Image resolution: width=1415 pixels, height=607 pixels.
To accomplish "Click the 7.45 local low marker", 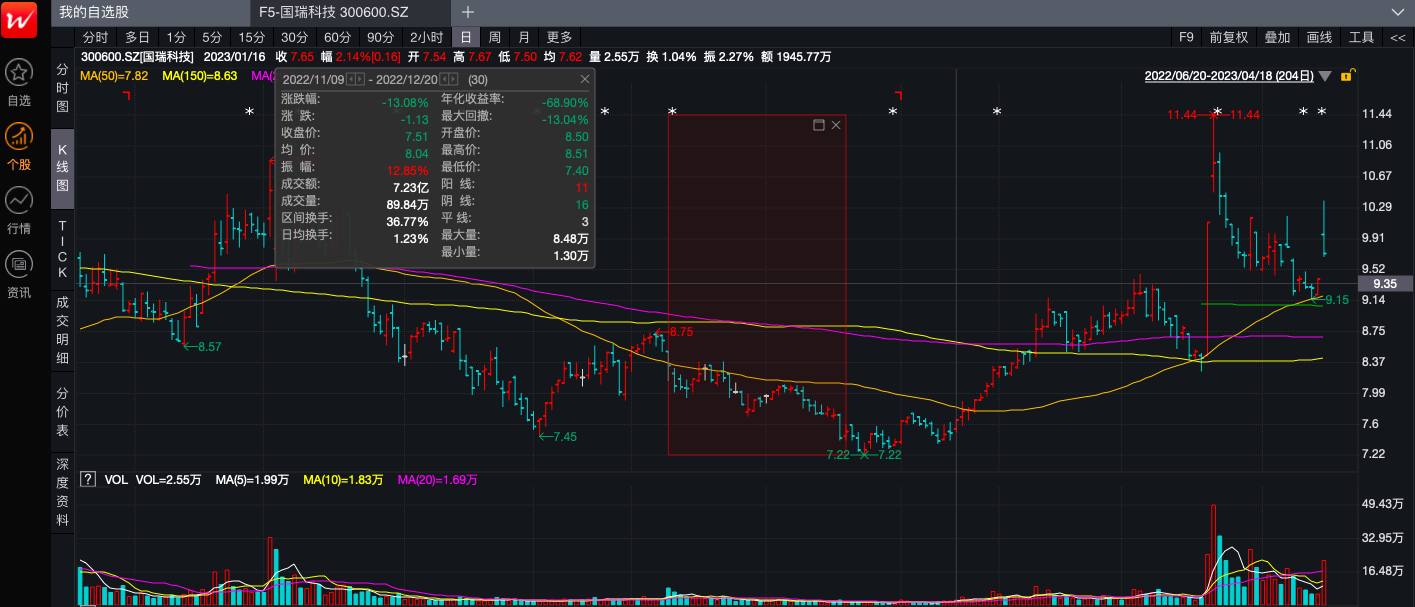I will point(564,436).
